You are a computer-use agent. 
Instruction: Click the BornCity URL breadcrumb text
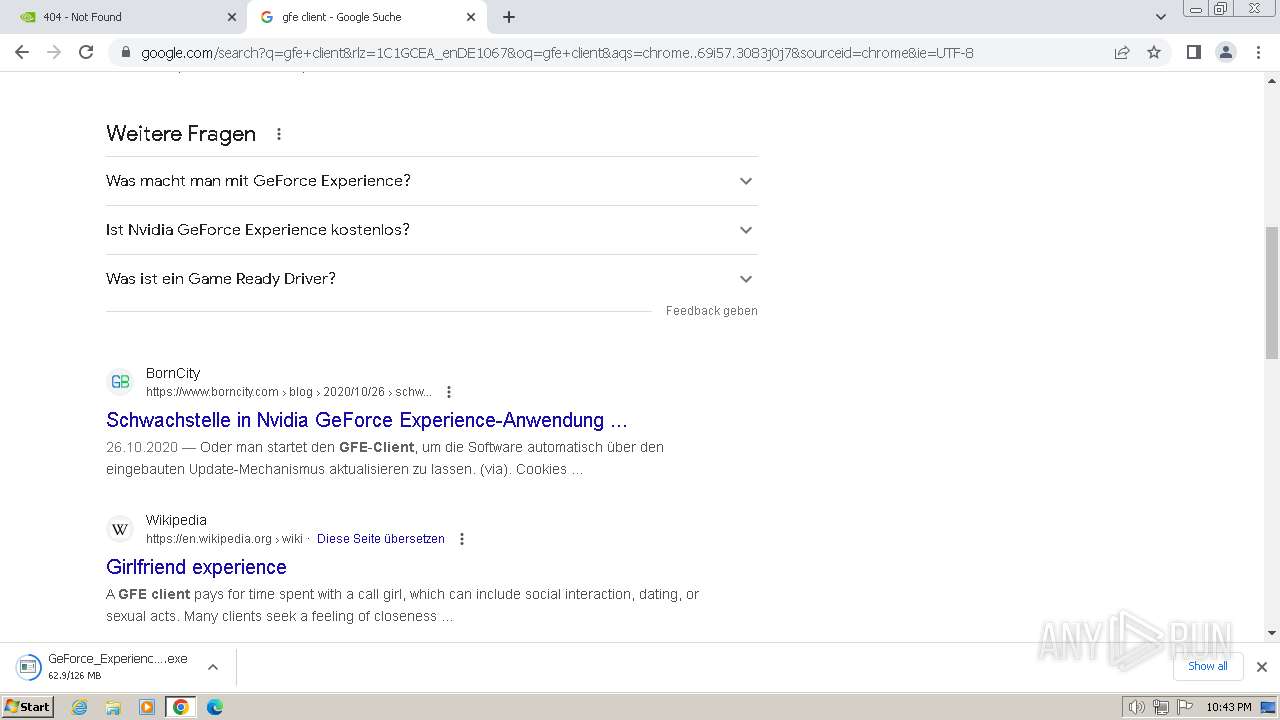click(289, 392)
